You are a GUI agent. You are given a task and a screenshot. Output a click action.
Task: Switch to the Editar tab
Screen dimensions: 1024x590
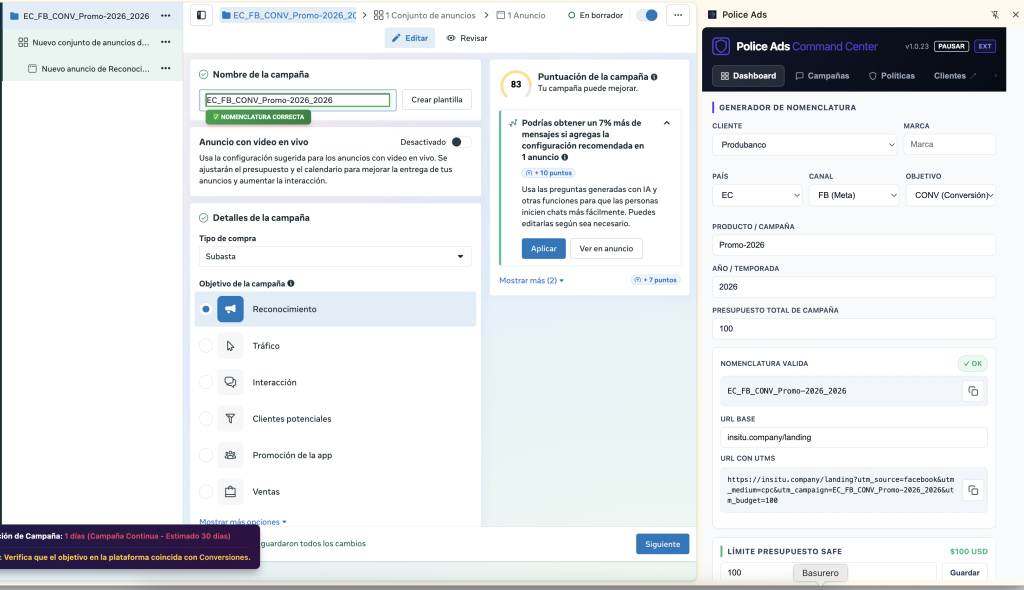[410, 38]
